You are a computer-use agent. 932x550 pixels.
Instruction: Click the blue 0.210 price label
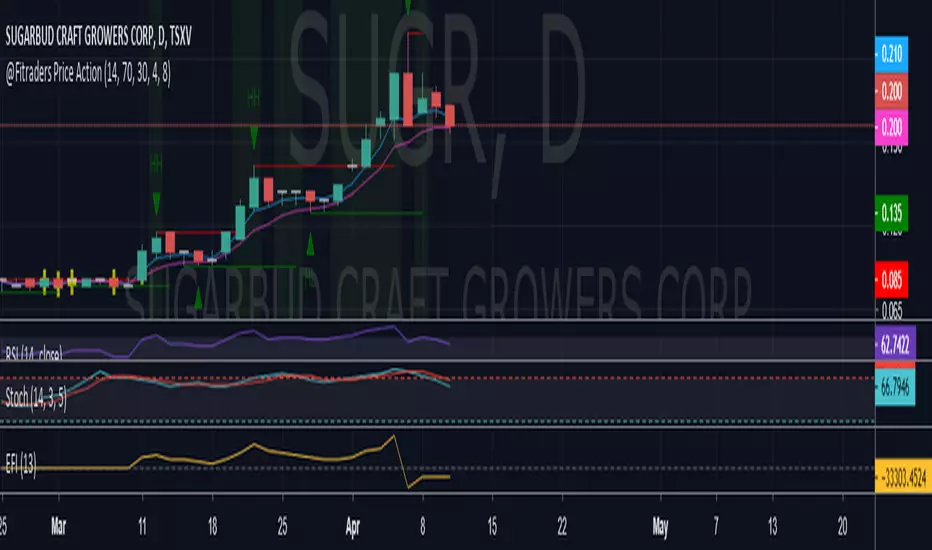891,54
